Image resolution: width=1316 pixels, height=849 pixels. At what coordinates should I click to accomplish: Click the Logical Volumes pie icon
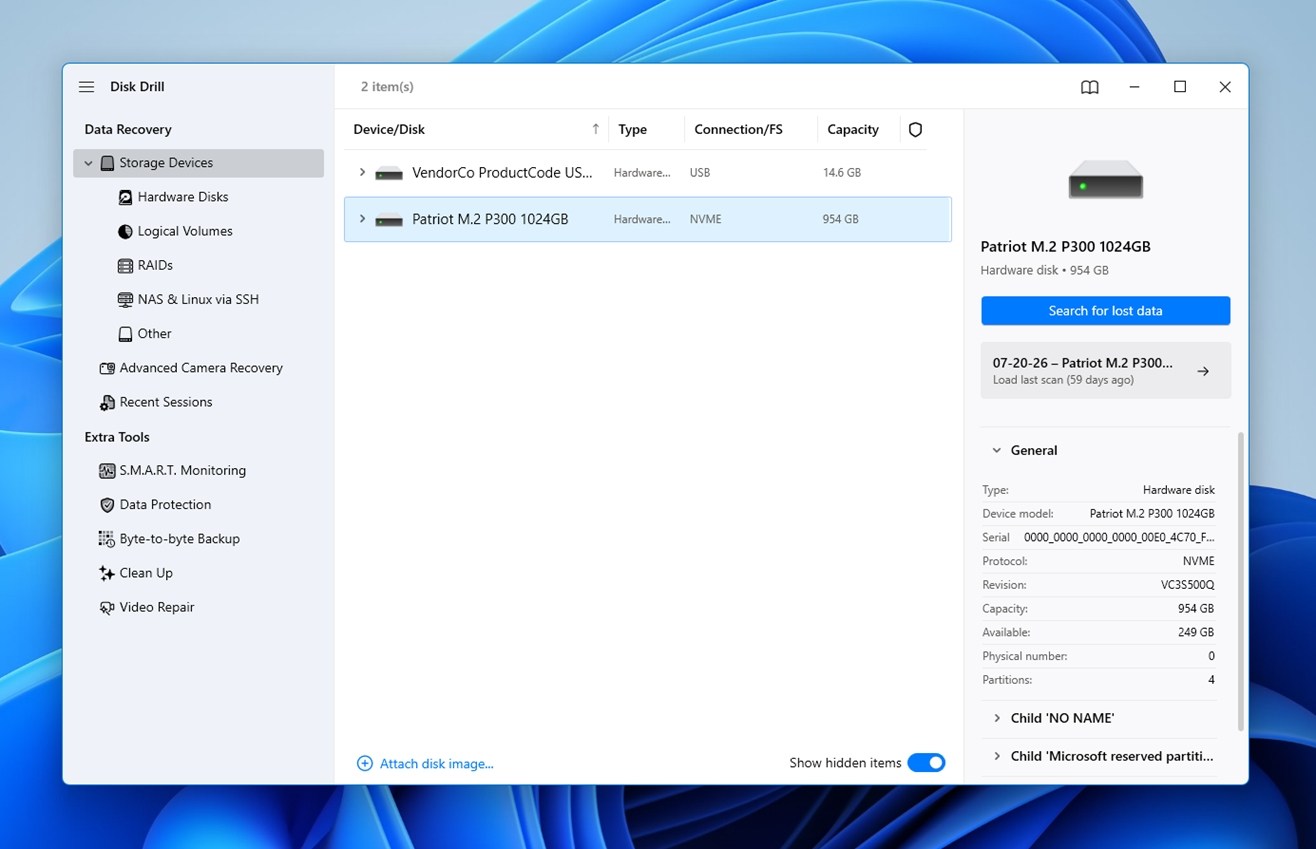(125, 231)
